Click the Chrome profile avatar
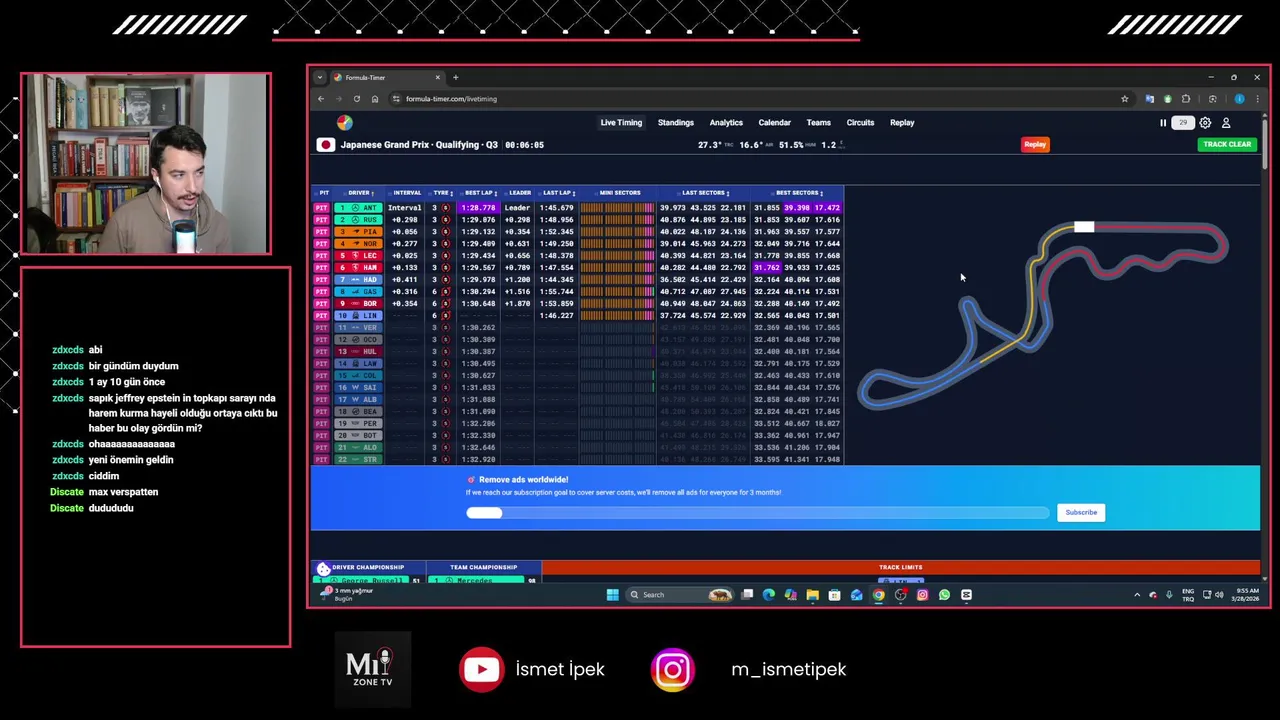This screenshot has width=1280, height=720. click(x=1240, y=99)
